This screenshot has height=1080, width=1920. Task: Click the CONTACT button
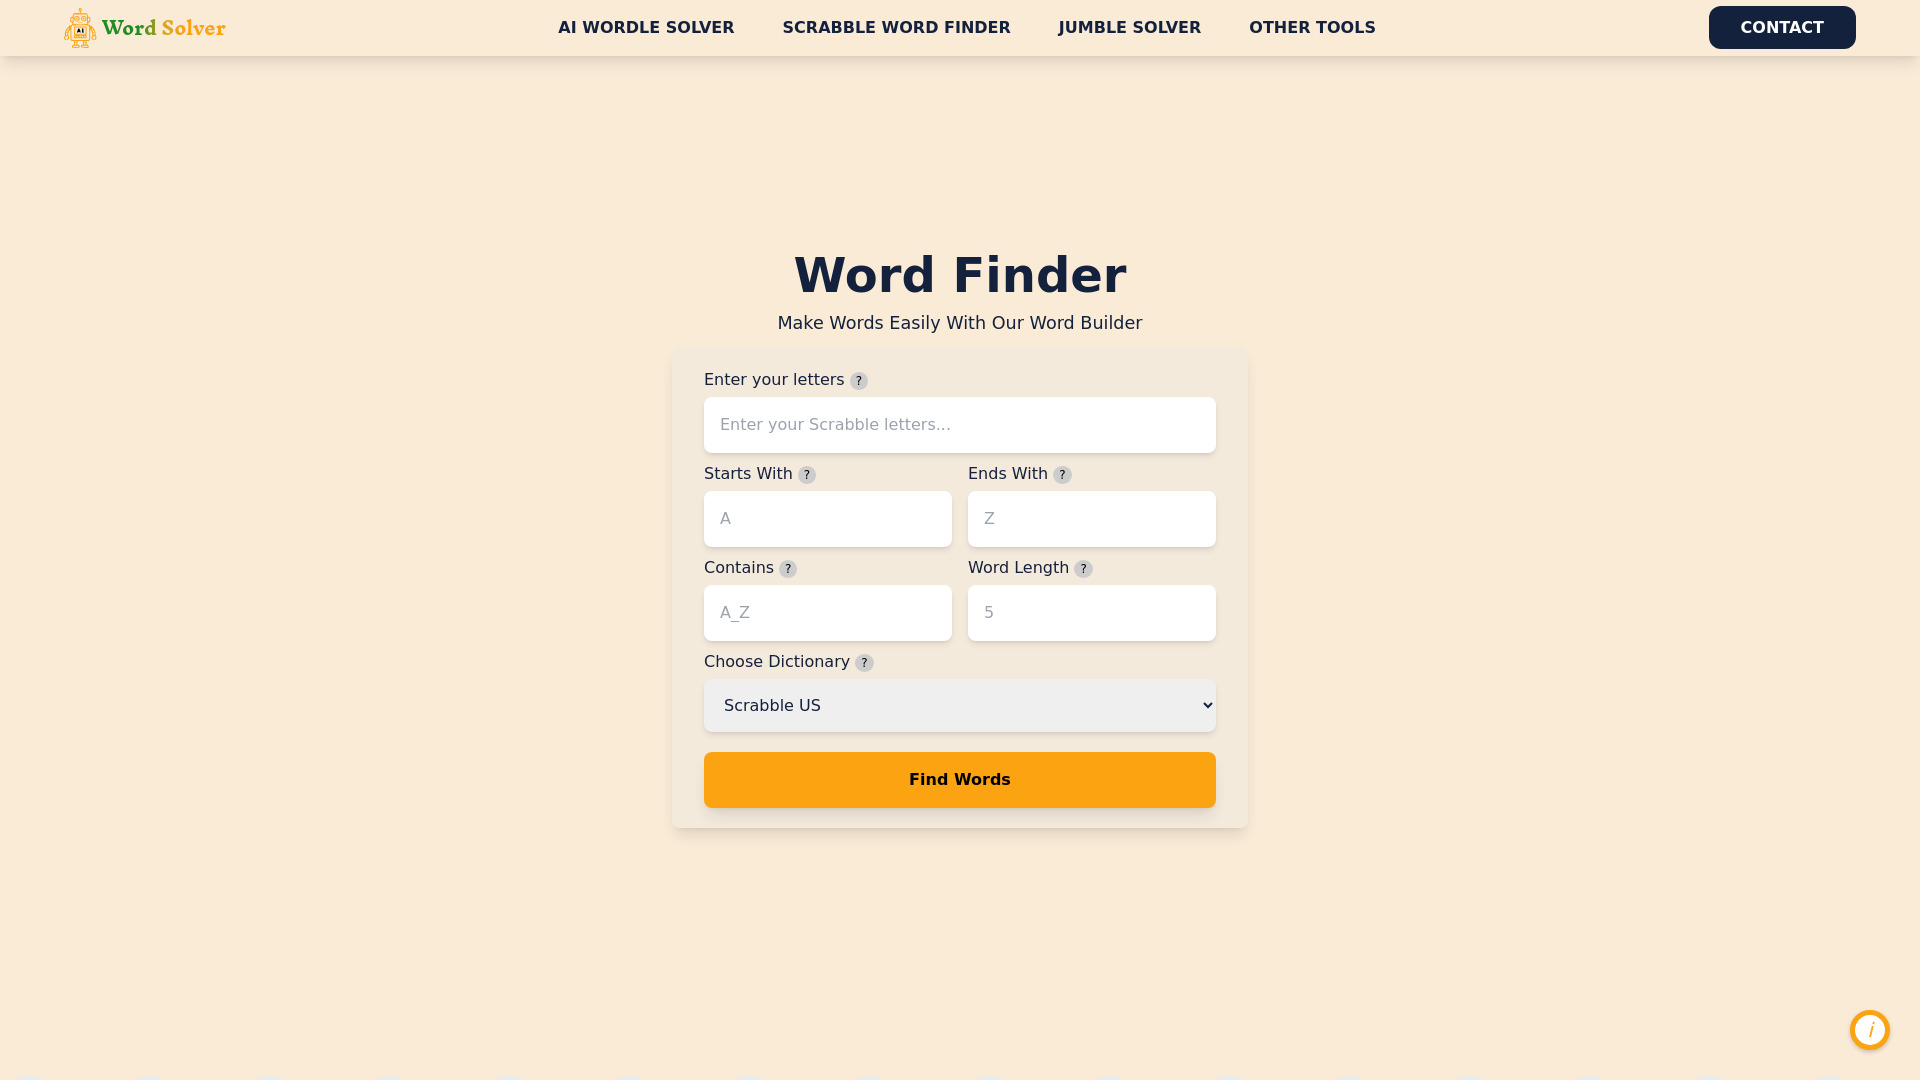tap(1782, 26)
